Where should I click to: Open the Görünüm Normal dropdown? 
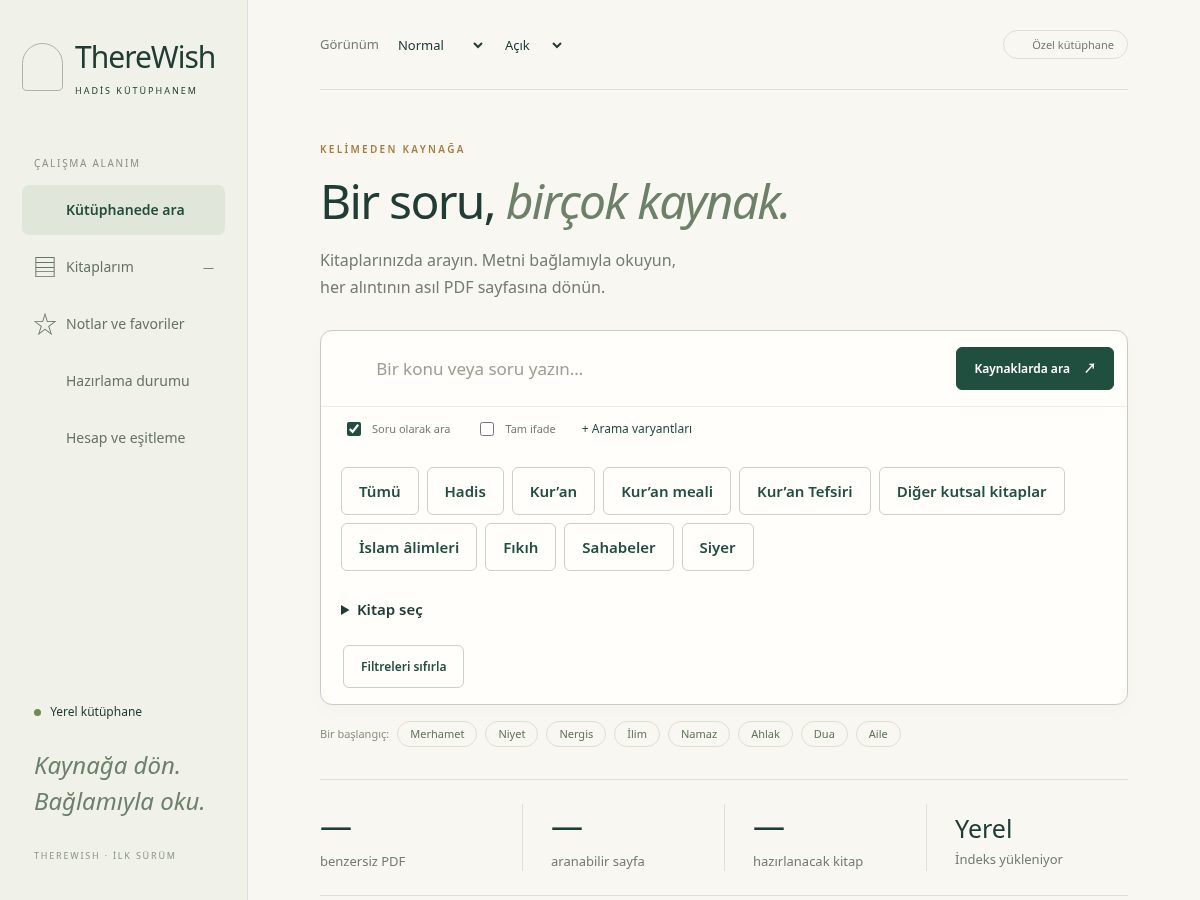click(440, 45)
